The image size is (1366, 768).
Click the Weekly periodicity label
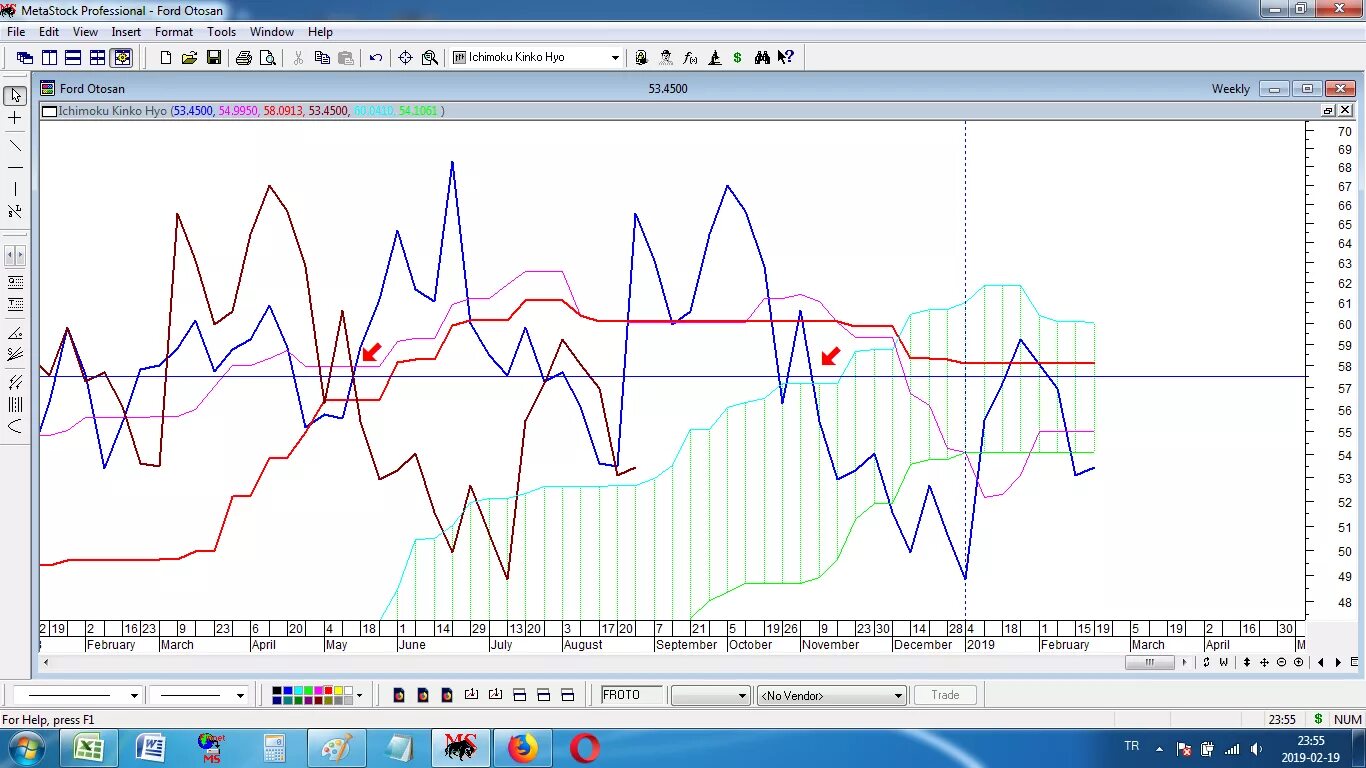[x=1231, y=89]
